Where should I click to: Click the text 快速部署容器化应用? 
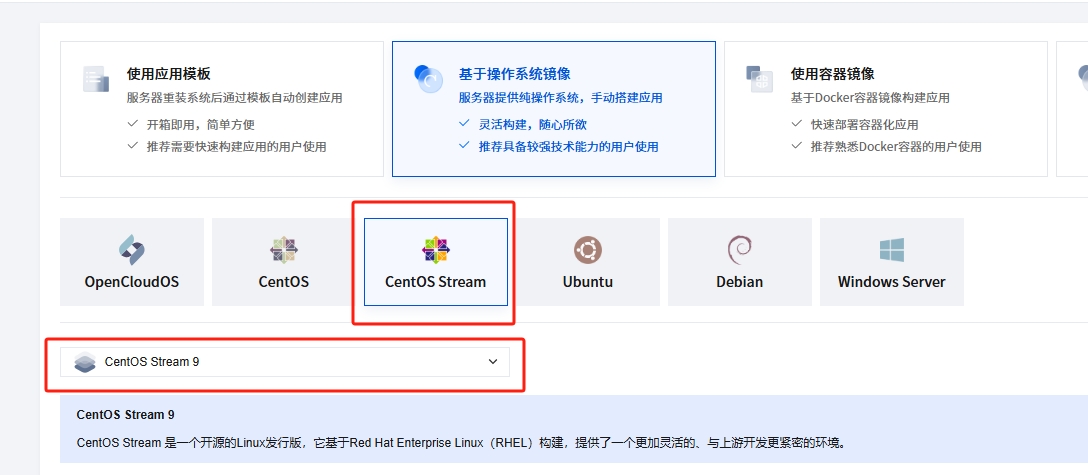[x=865, y=125]
